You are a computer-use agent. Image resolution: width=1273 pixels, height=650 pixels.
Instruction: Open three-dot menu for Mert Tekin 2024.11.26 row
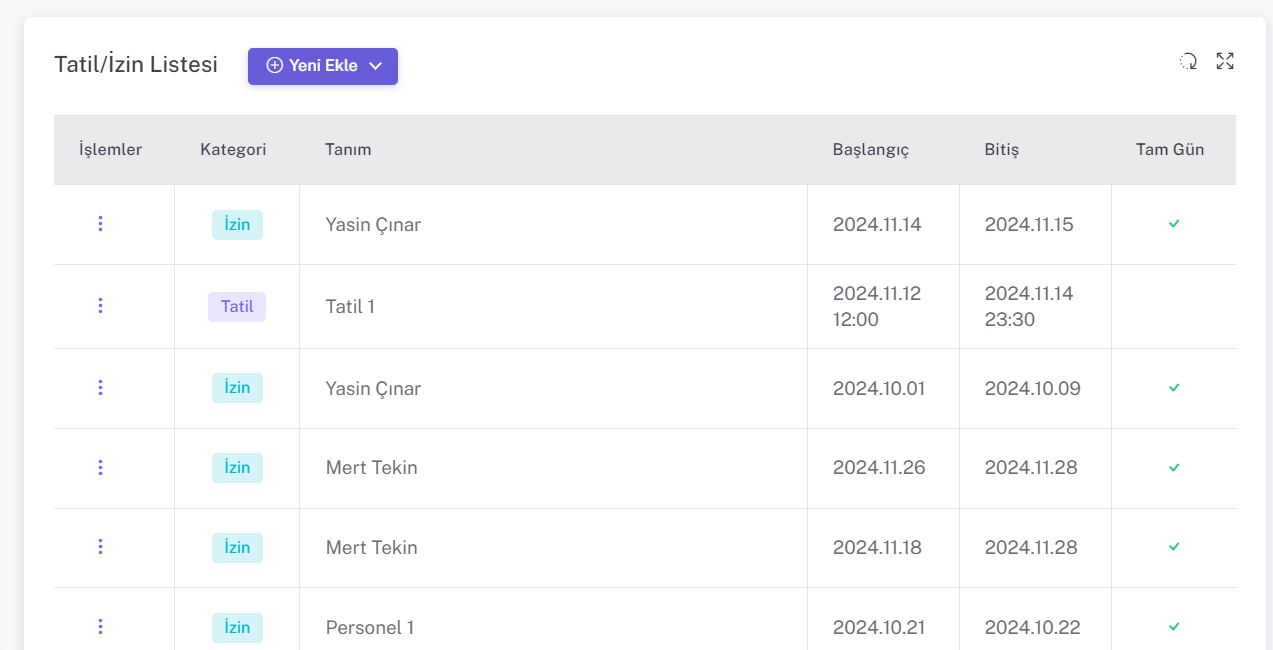(x=100, y=467)
